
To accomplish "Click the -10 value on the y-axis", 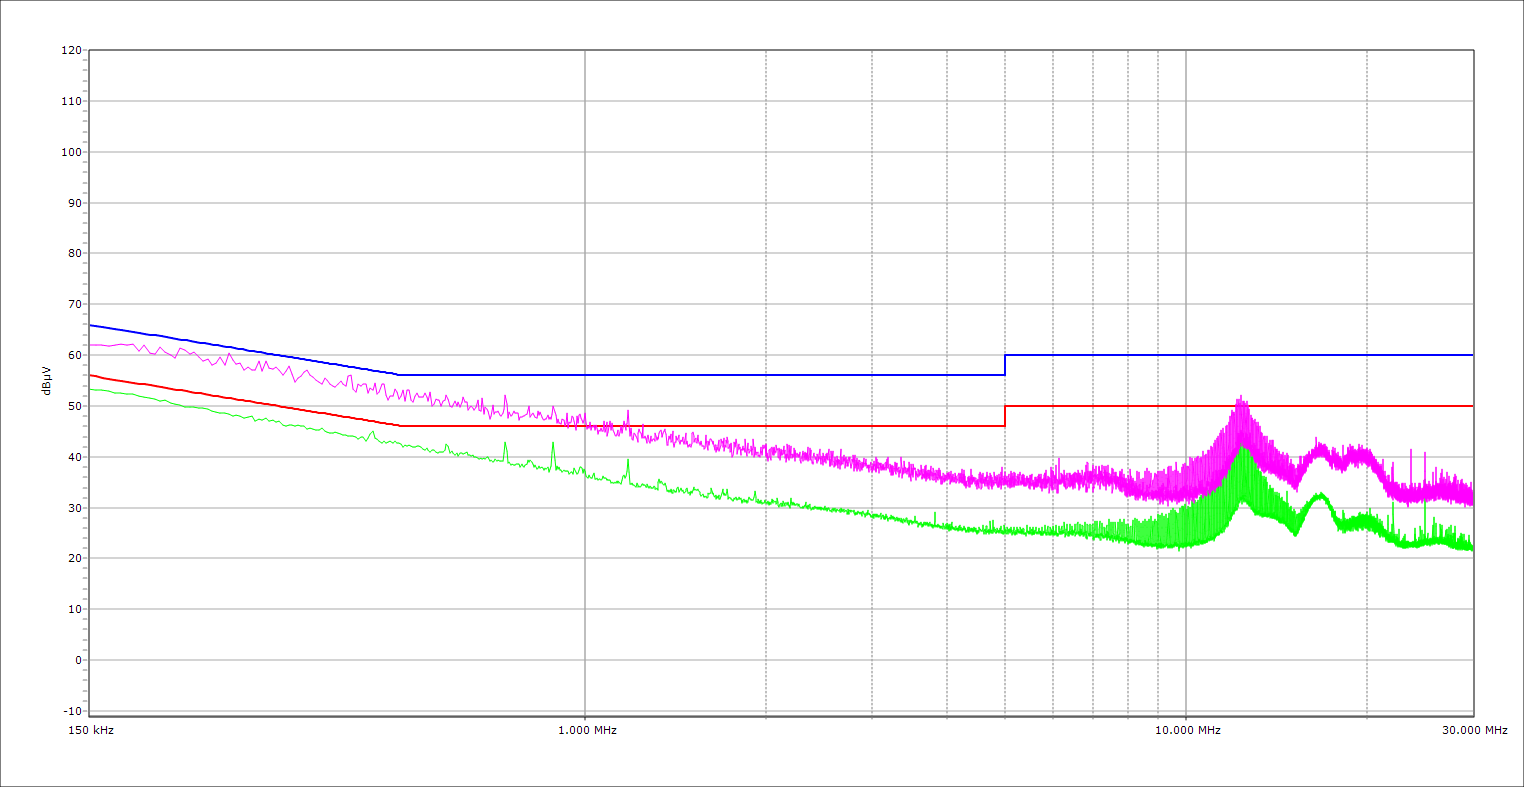I will click(x=71, y=711).
